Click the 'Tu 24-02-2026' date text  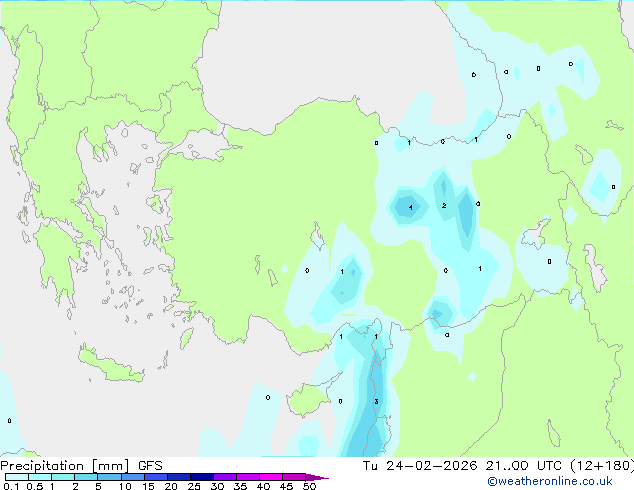coord(420,466)
